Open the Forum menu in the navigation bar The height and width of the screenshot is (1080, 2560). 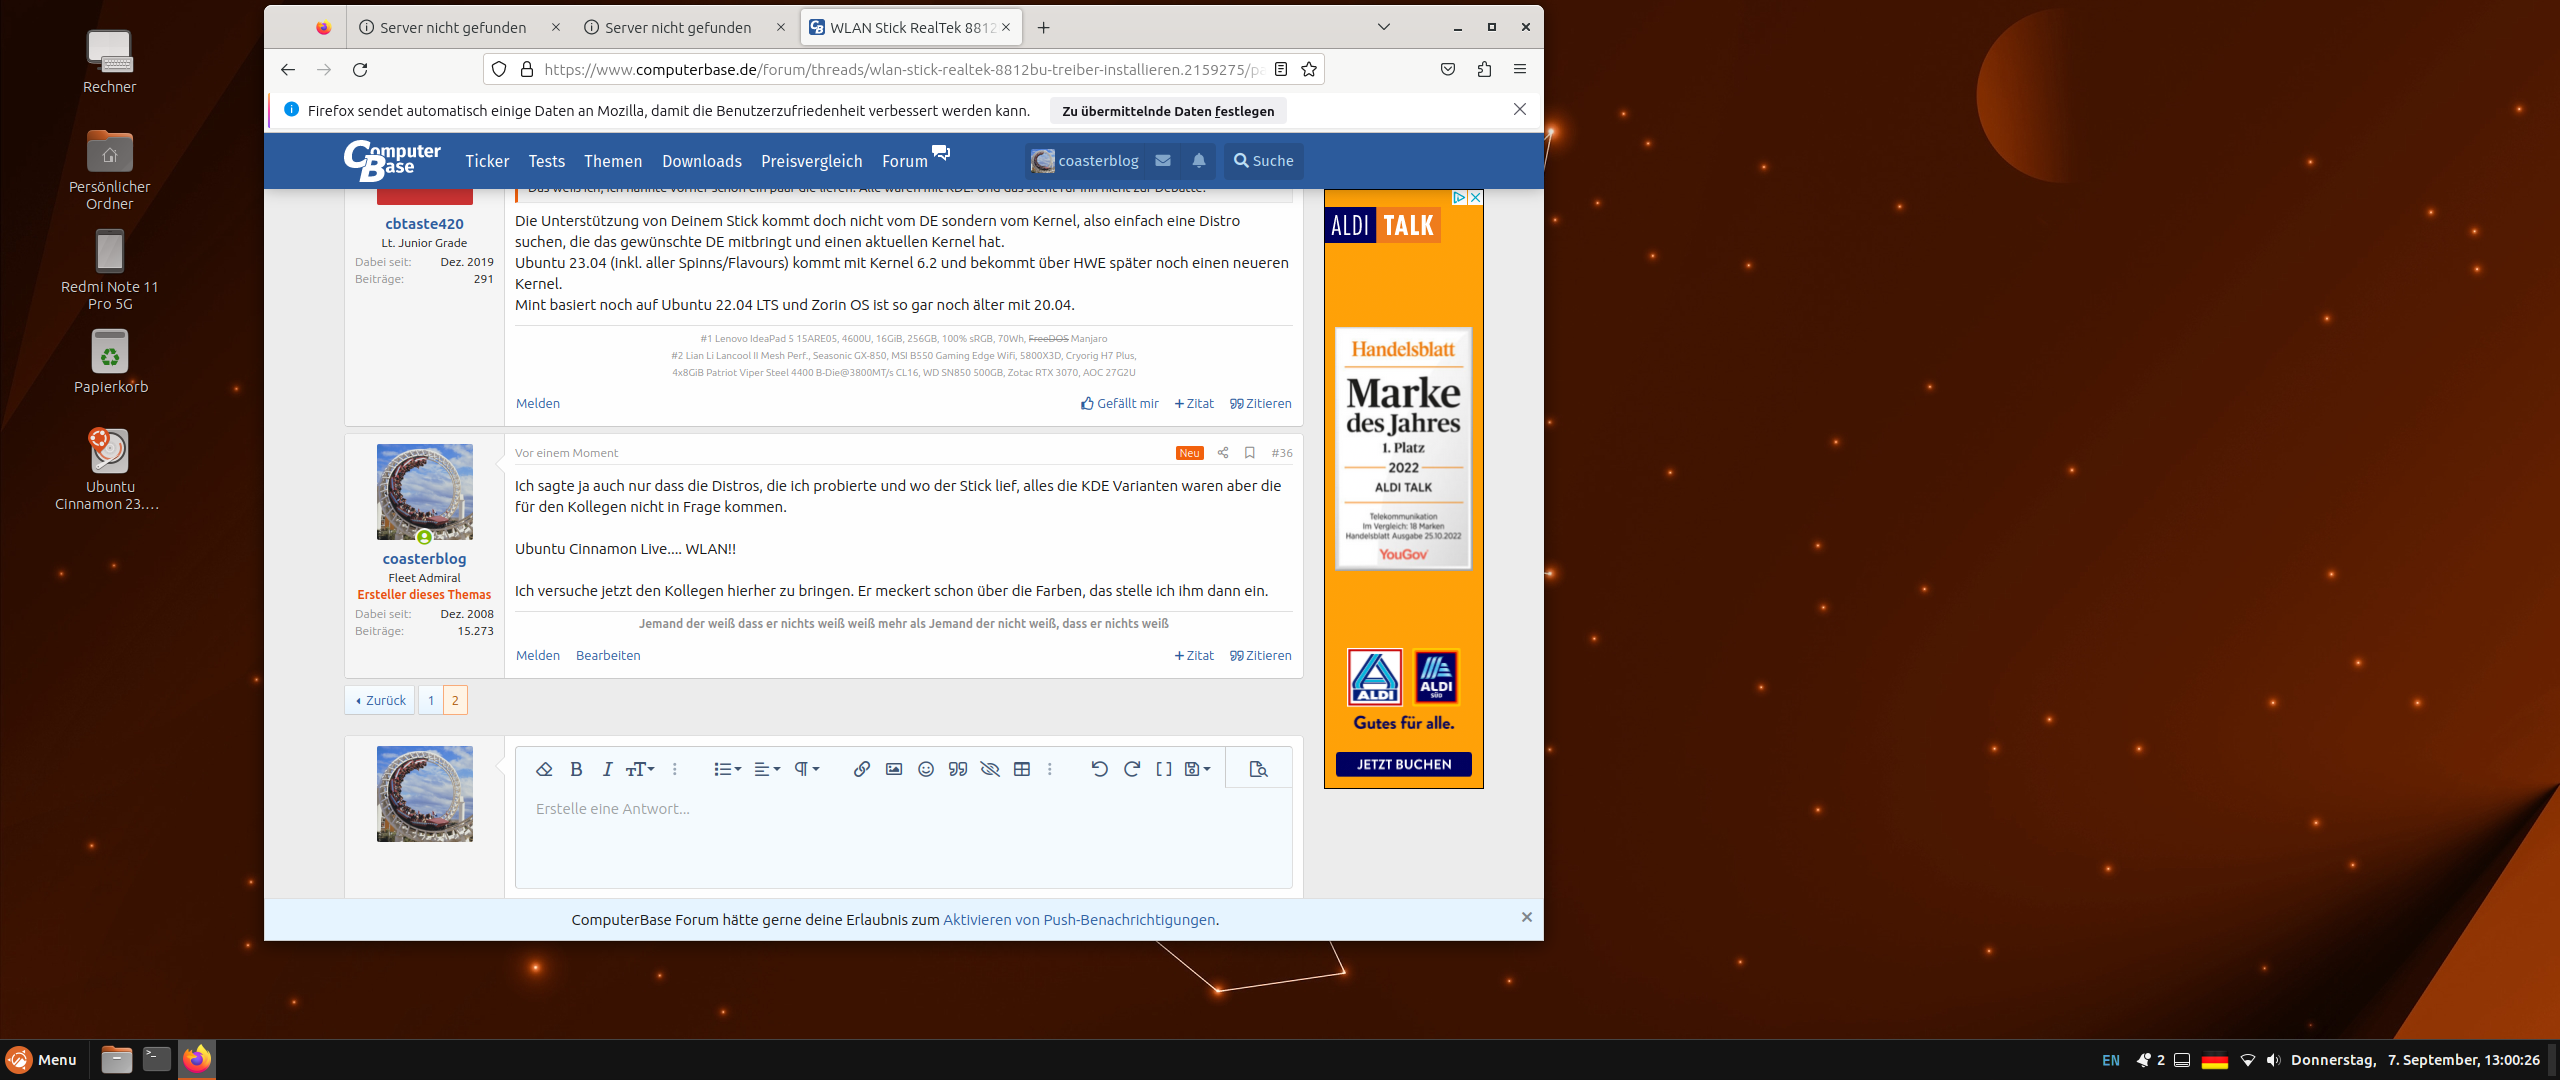(x=903, y=160)
